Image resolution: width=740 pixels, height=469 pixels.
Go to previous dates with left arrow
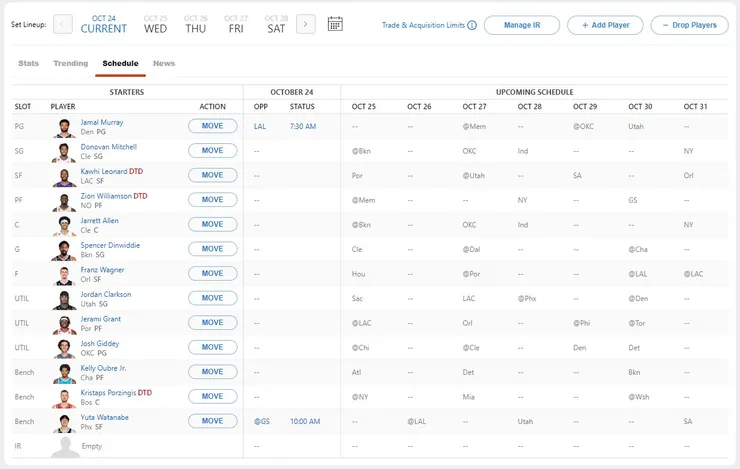click(62, 24)
